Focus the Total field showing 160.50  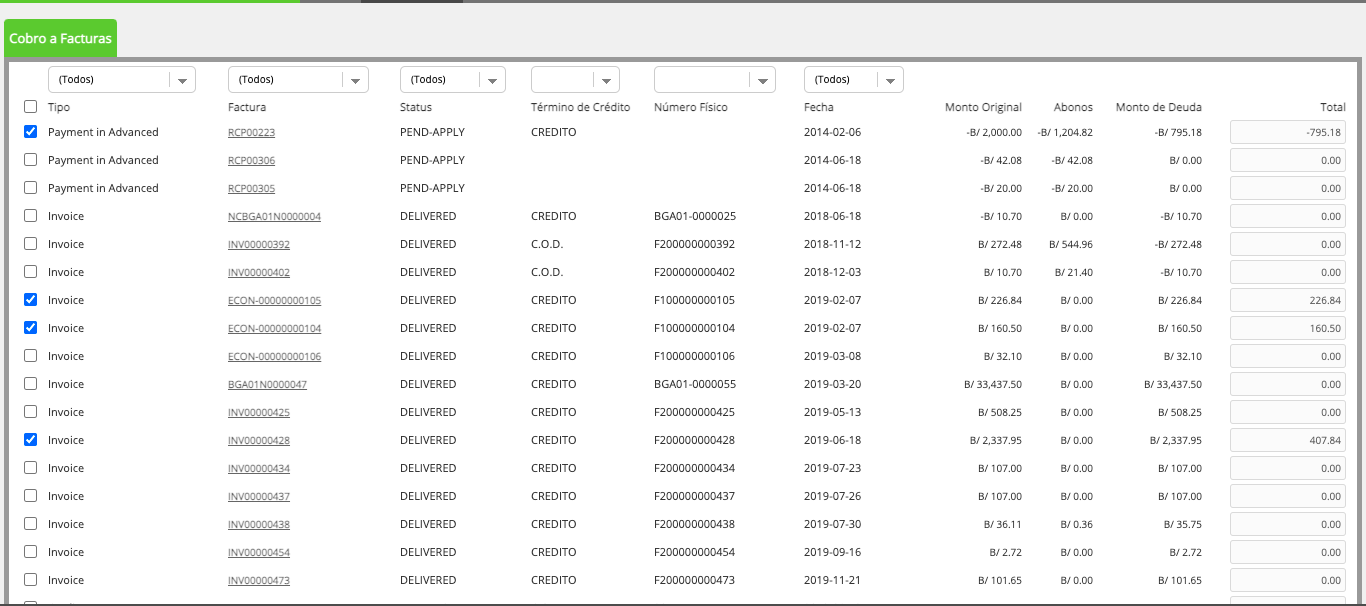coord(1288,328)
